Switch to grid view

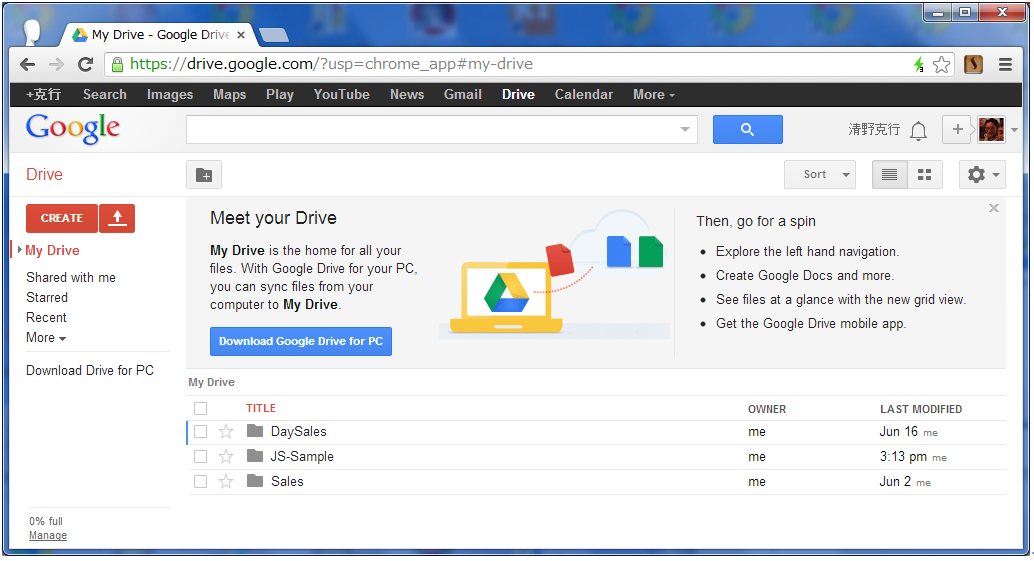click(925, 175)
